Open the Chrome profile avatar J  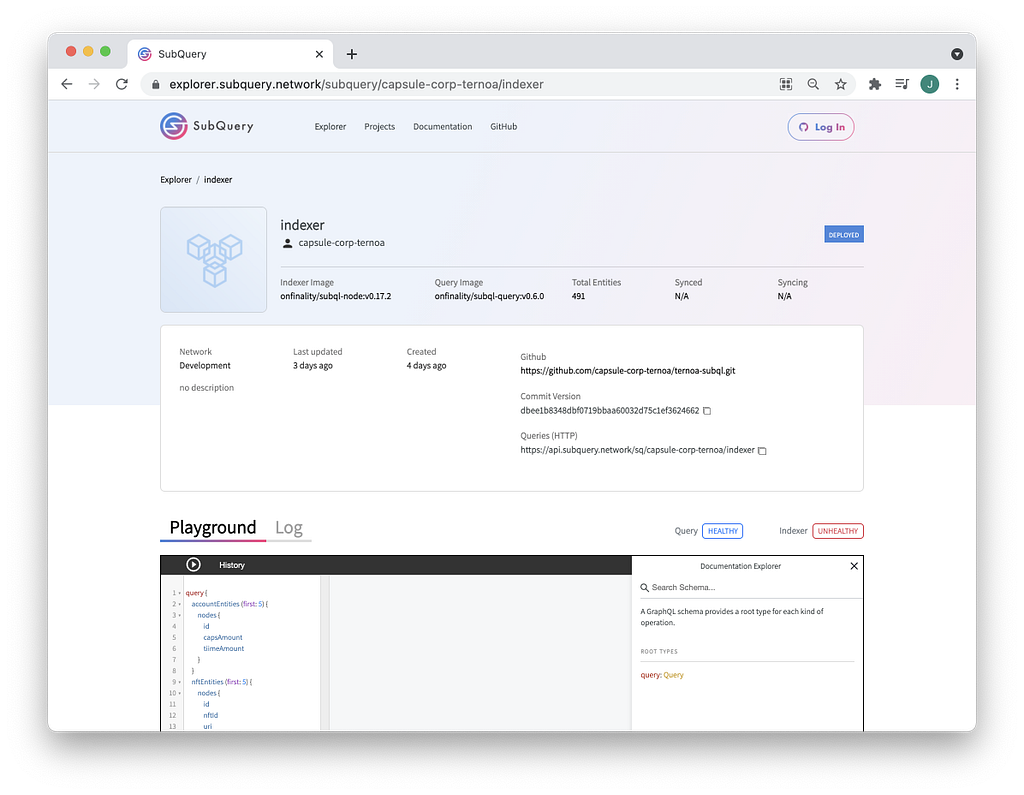[x=929, y=84]
